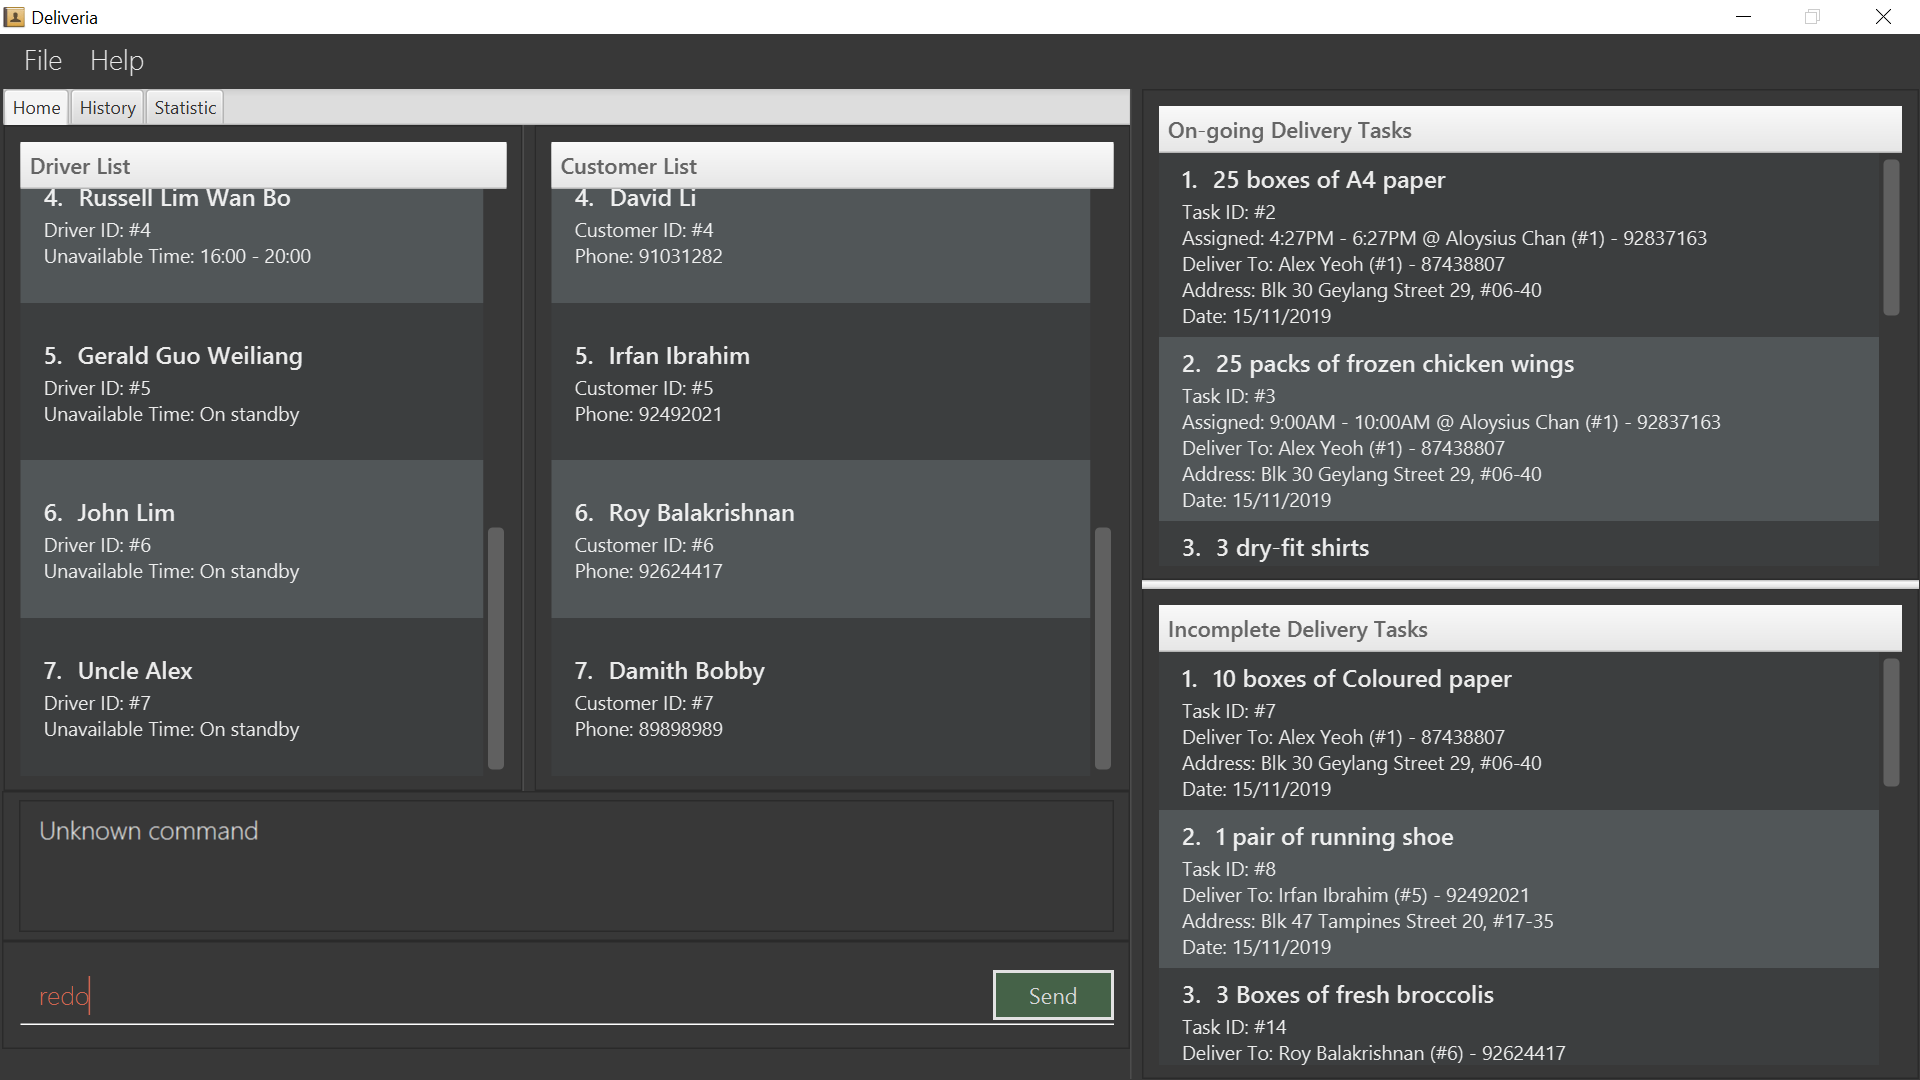Select customer Damith Bobby entry
Screen dimensions: 1920x1080
pos(820,698)
